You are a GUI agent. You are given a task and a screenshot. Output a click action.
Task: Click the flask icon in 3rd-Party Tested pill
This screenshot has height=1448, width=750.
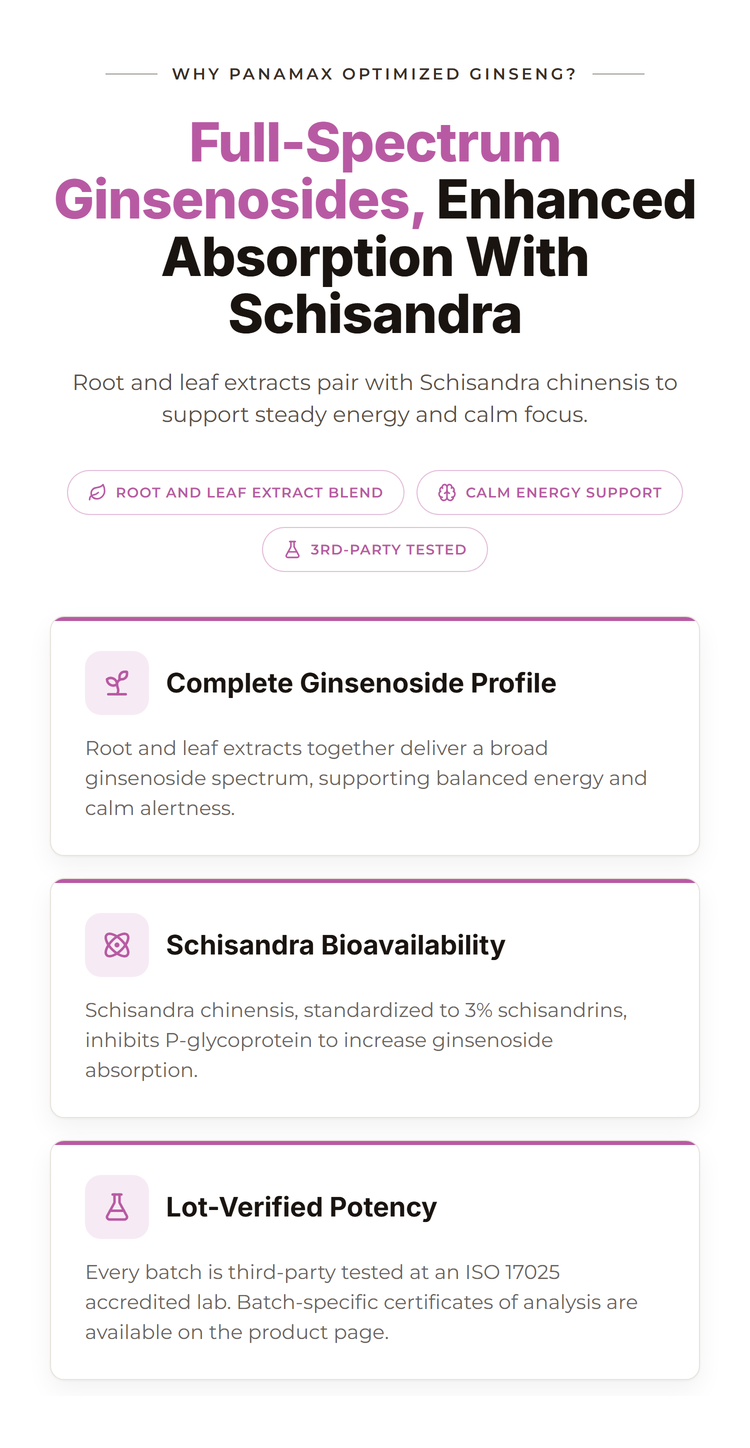(292, 550)
